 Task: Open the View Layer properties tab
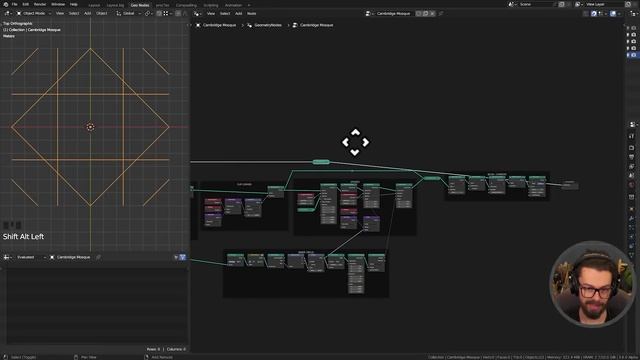tap(631, 167)
